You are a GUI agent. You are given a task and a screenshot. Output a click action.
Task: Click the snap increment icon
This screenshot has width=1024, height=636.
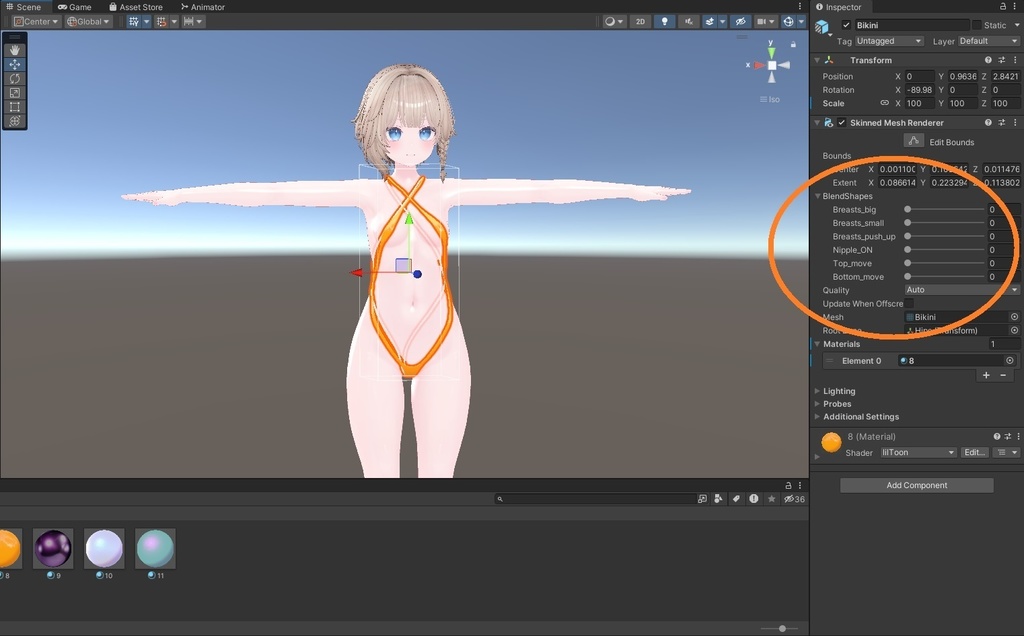click(189, 22)
